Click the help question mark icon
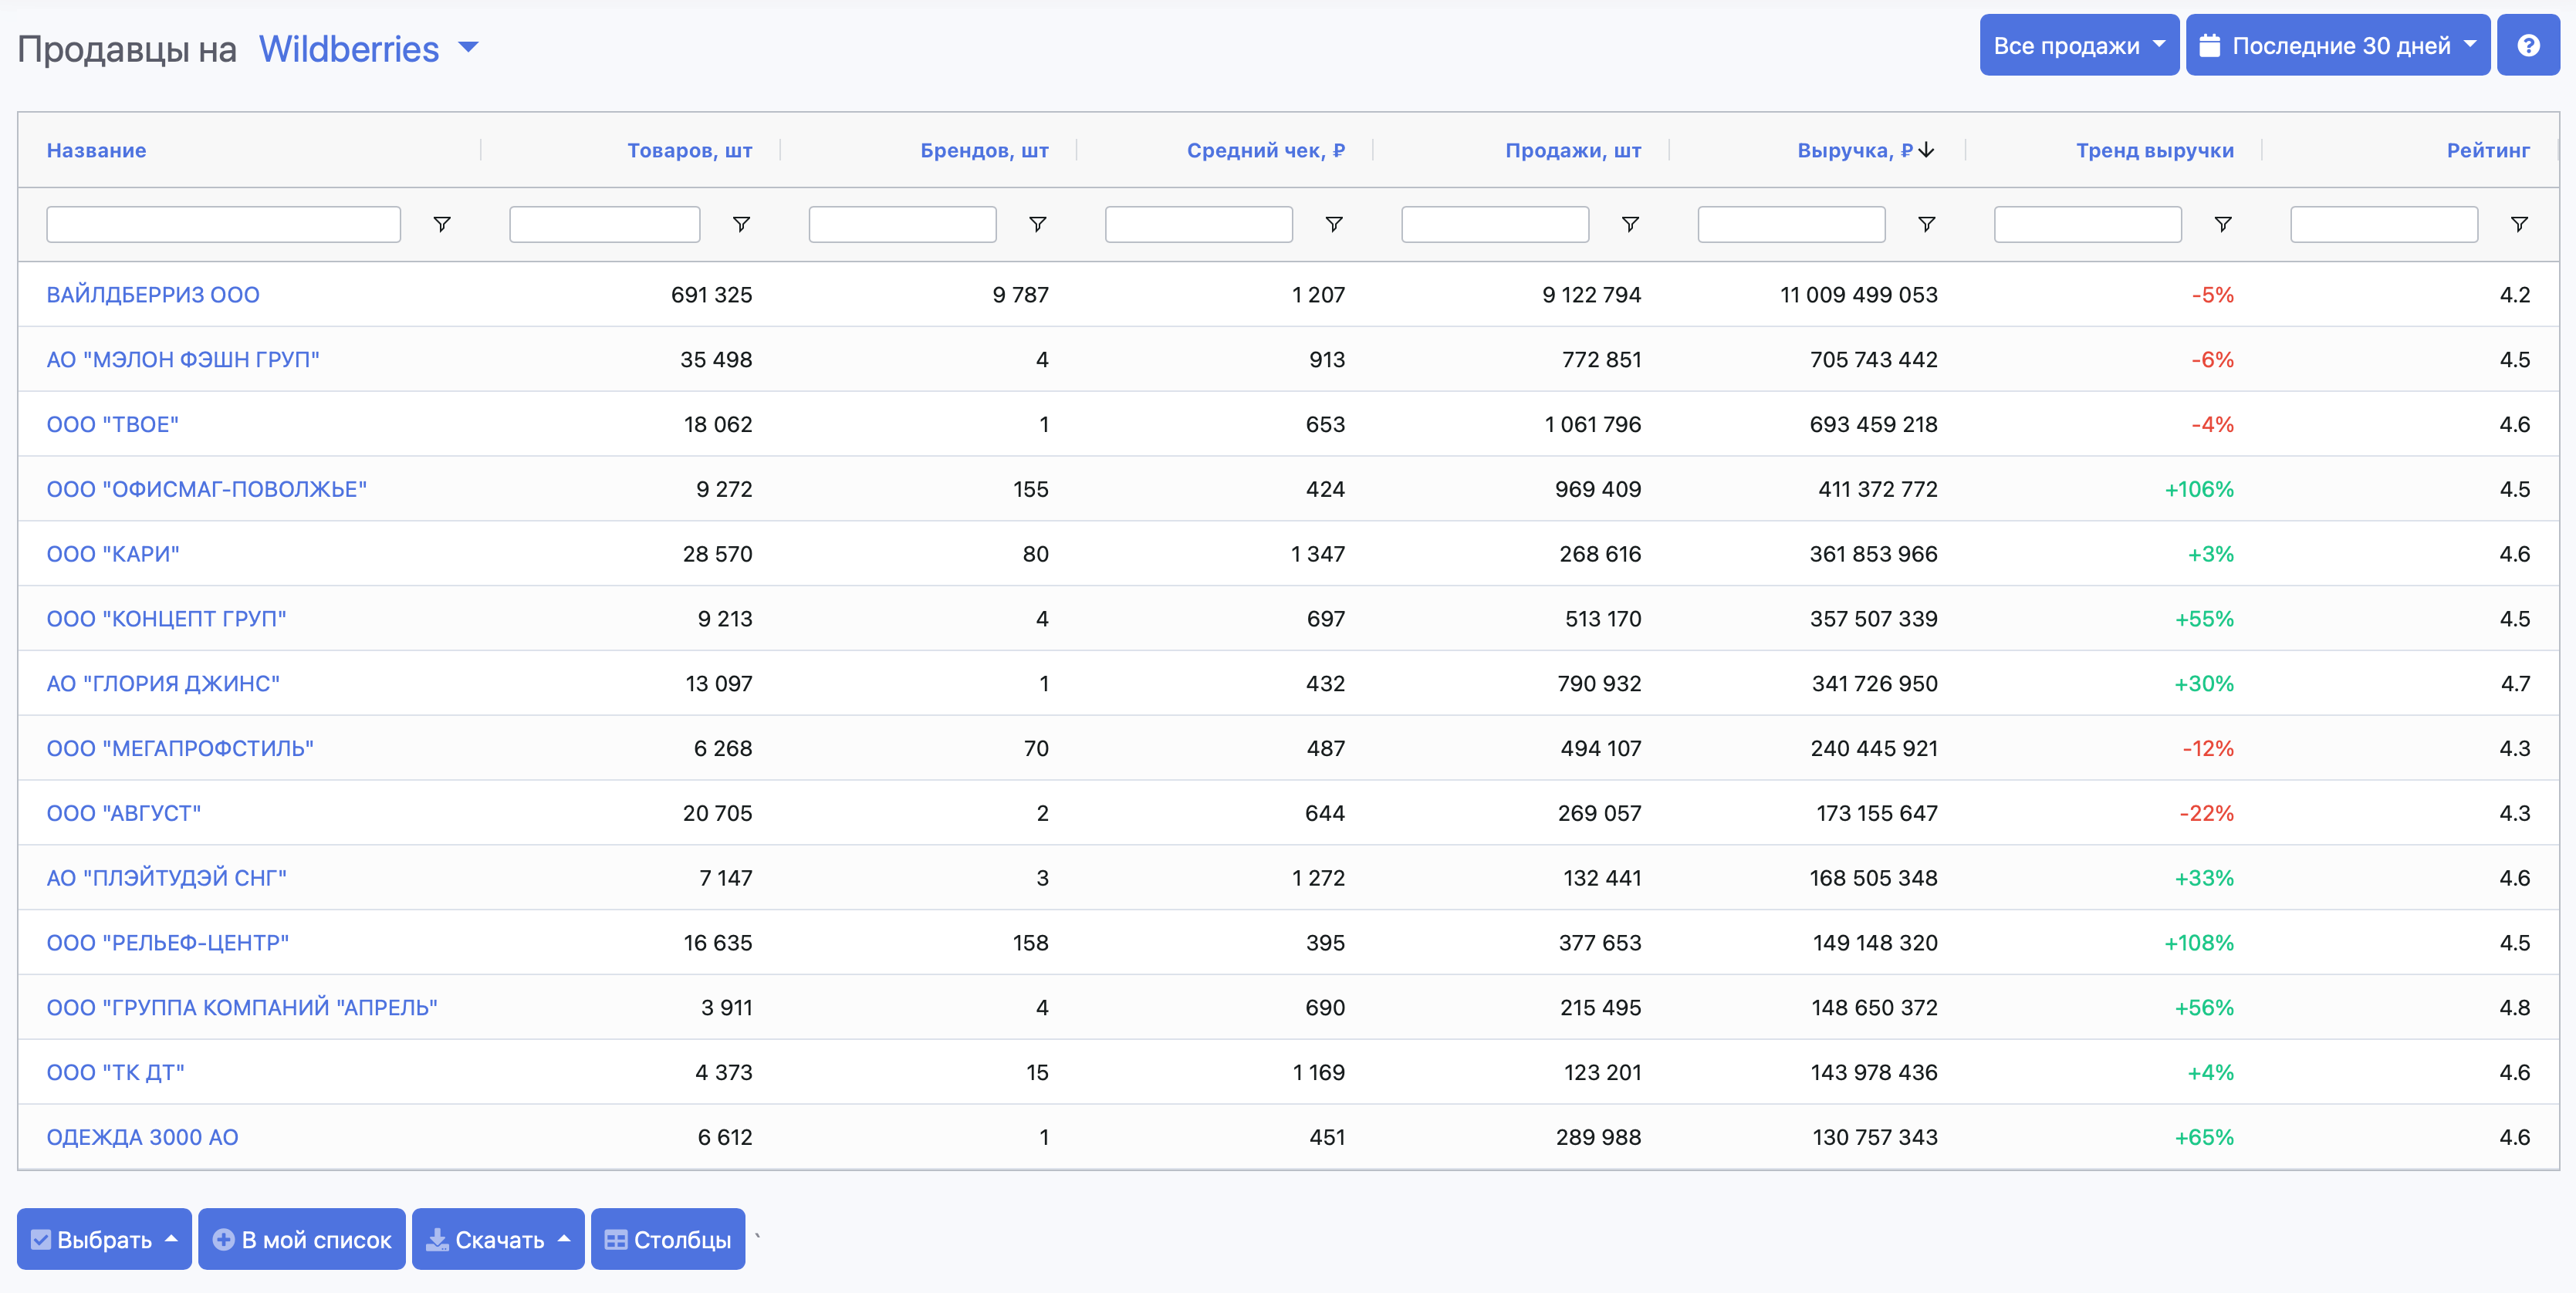 (2529, 44)
